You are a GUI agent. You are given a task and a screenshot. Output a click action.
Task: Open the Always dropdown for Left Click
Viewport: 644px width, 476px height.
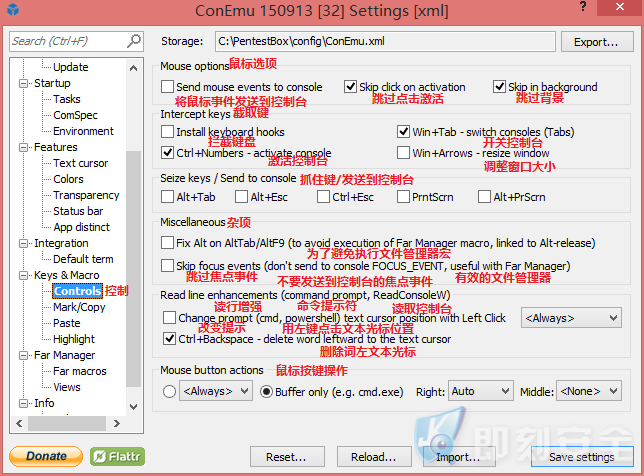click(x=571, y=318)
